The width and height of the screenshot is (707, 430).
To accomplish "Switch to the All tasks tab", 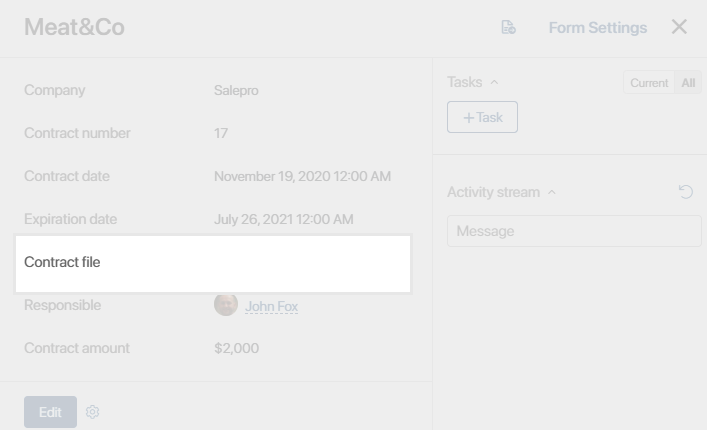I will [x=688, y=82].
